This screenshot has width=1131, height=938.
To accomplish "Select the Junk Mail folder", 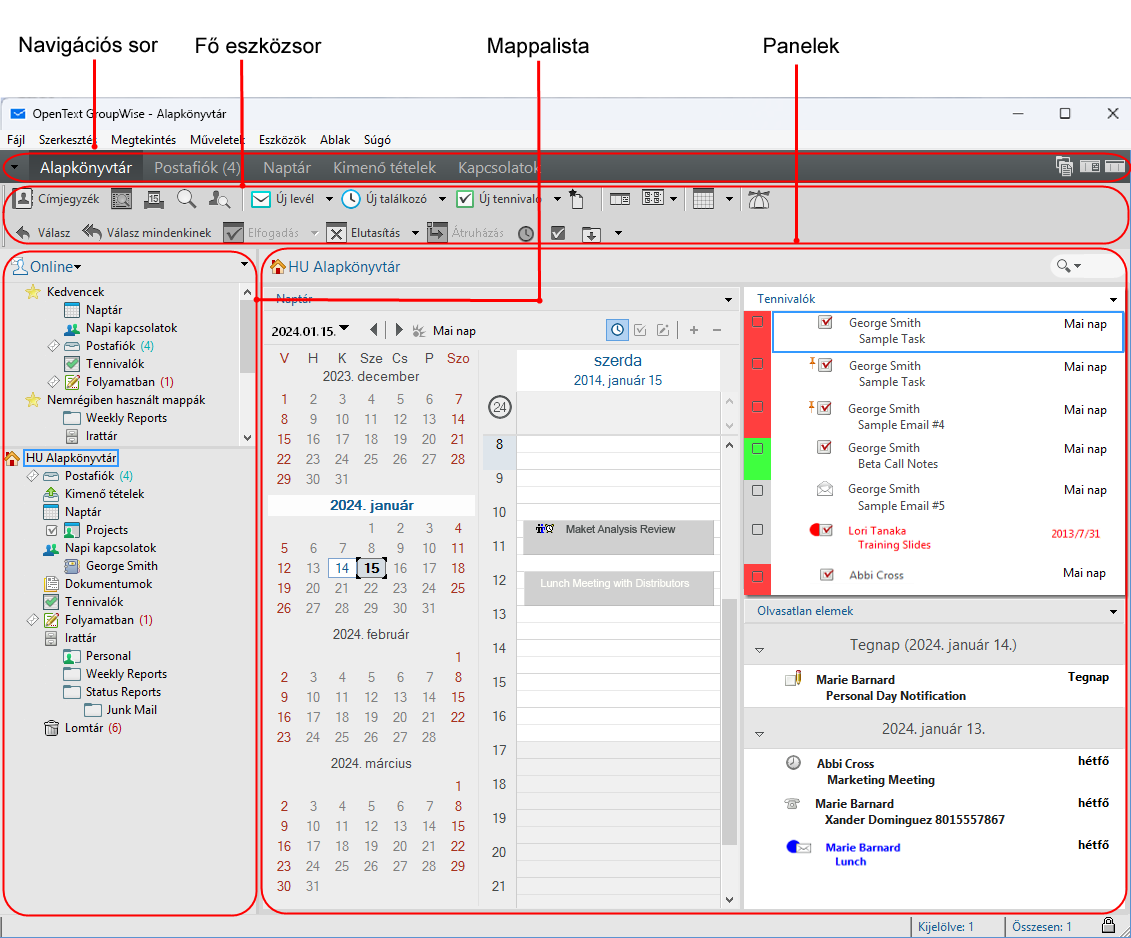I will click(131, 710).
